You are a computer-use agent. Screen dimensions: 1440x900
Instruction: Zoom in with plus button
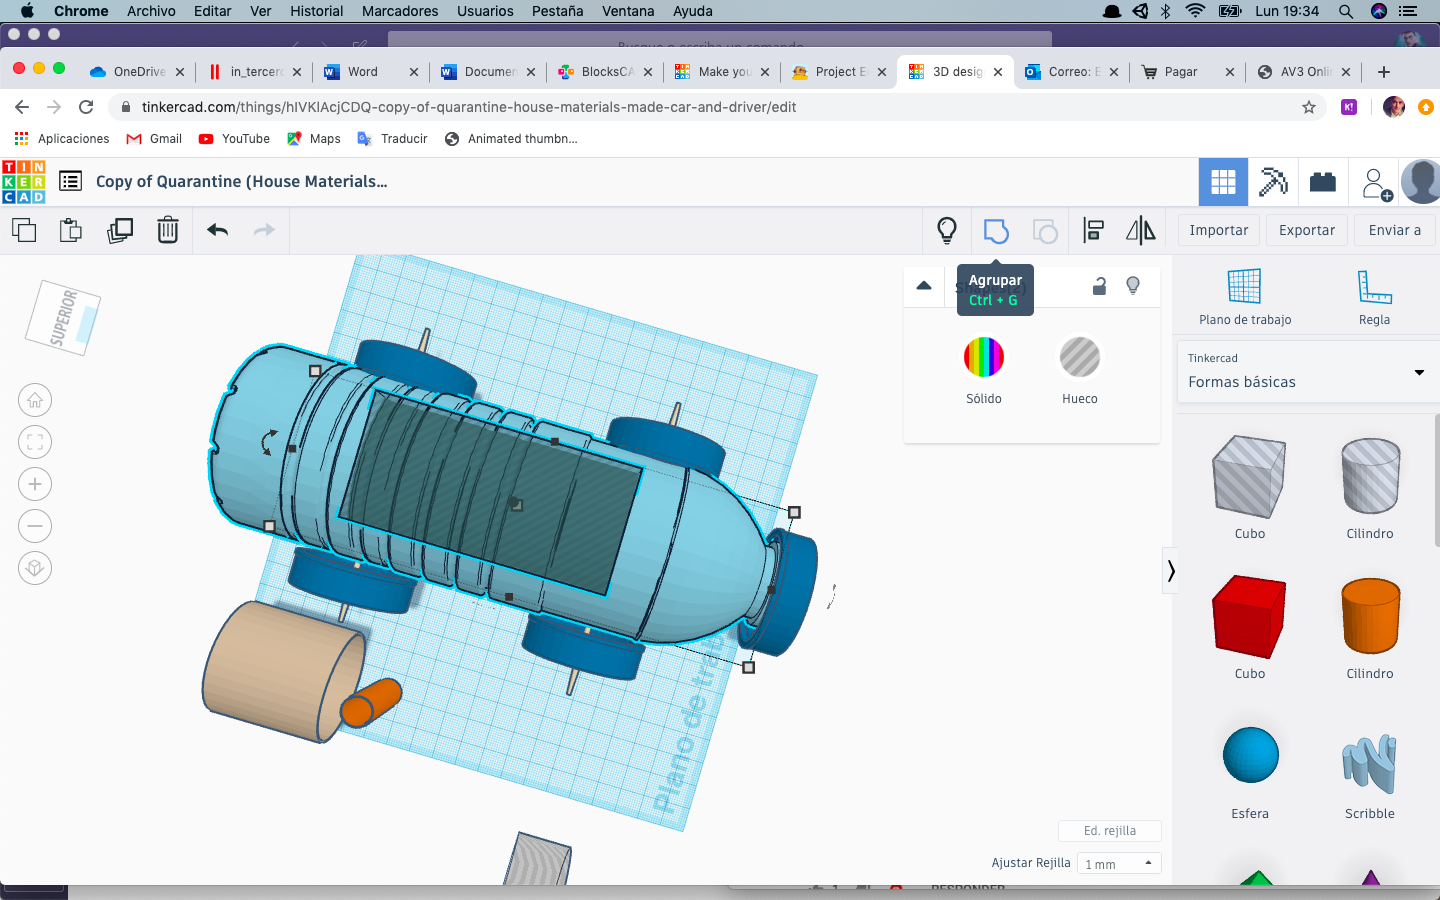point(35,484)
